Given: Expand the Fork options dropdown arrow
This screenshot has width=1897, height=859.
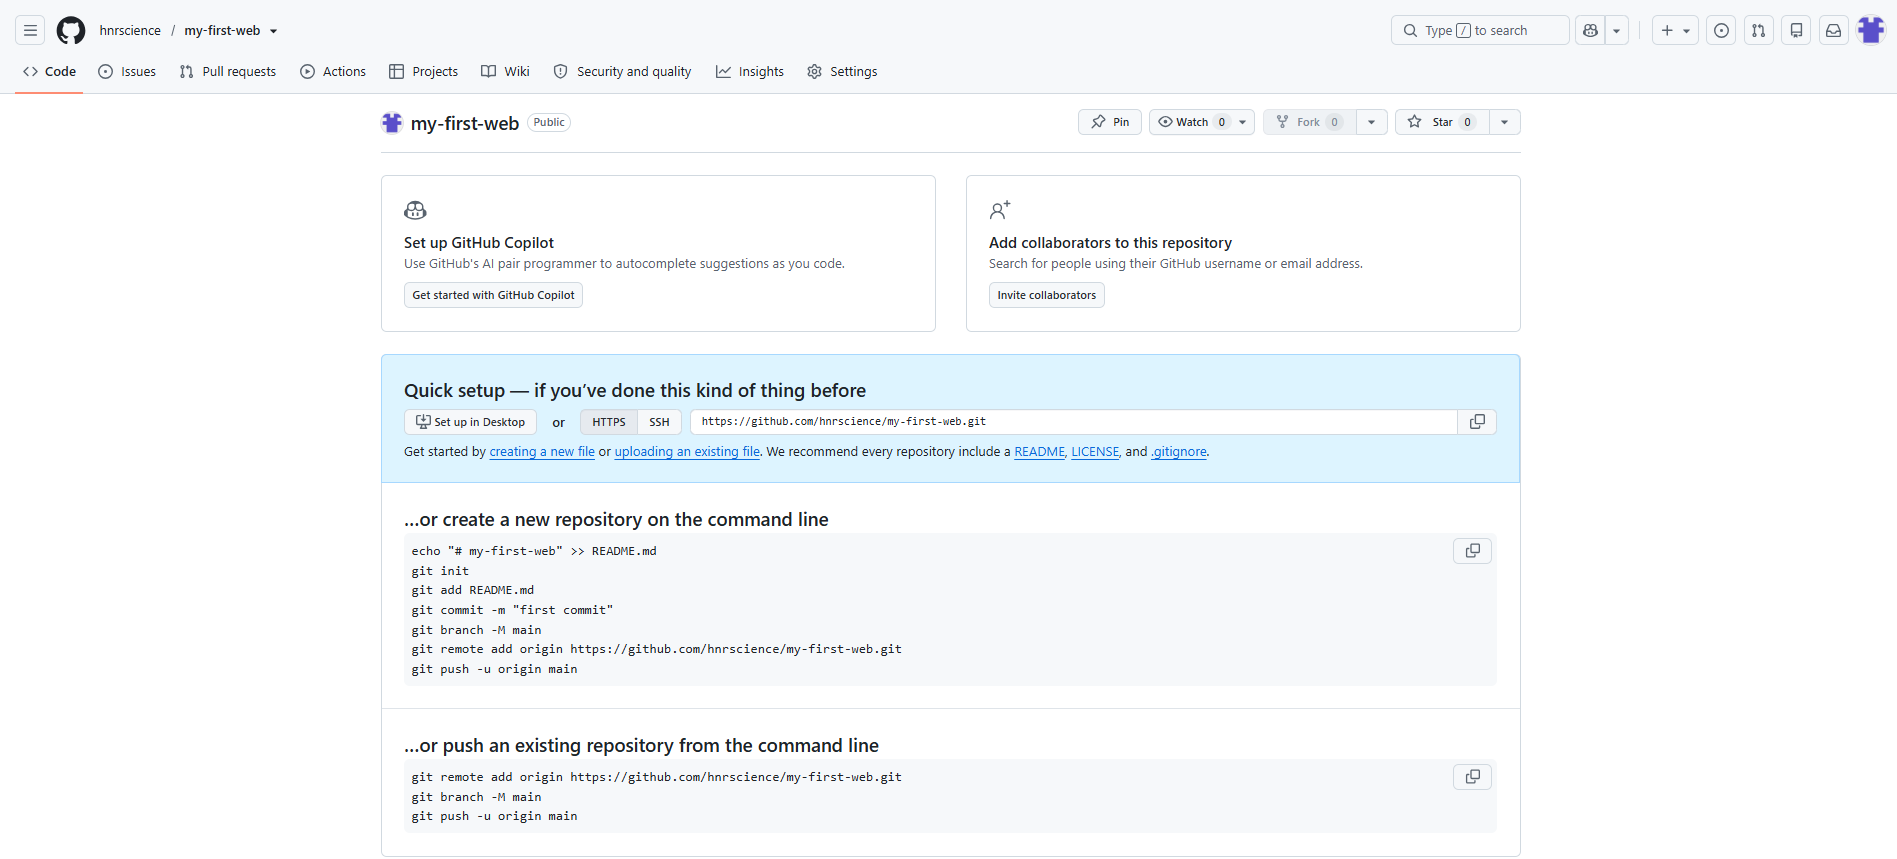Looking at the screenshot, I should pyautogui.click(x=1372, y=122).
